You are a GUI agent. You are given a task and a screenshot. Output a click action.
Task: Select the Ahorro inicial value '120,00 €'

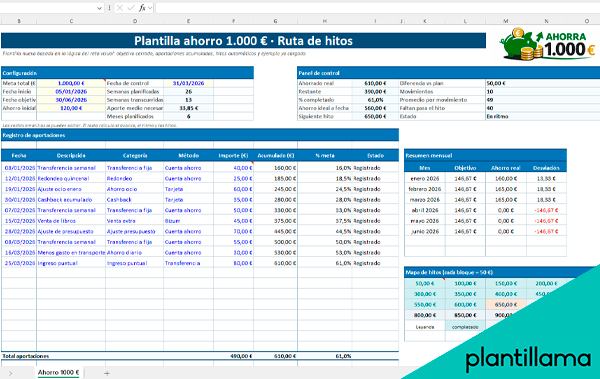tap(71, 108)
